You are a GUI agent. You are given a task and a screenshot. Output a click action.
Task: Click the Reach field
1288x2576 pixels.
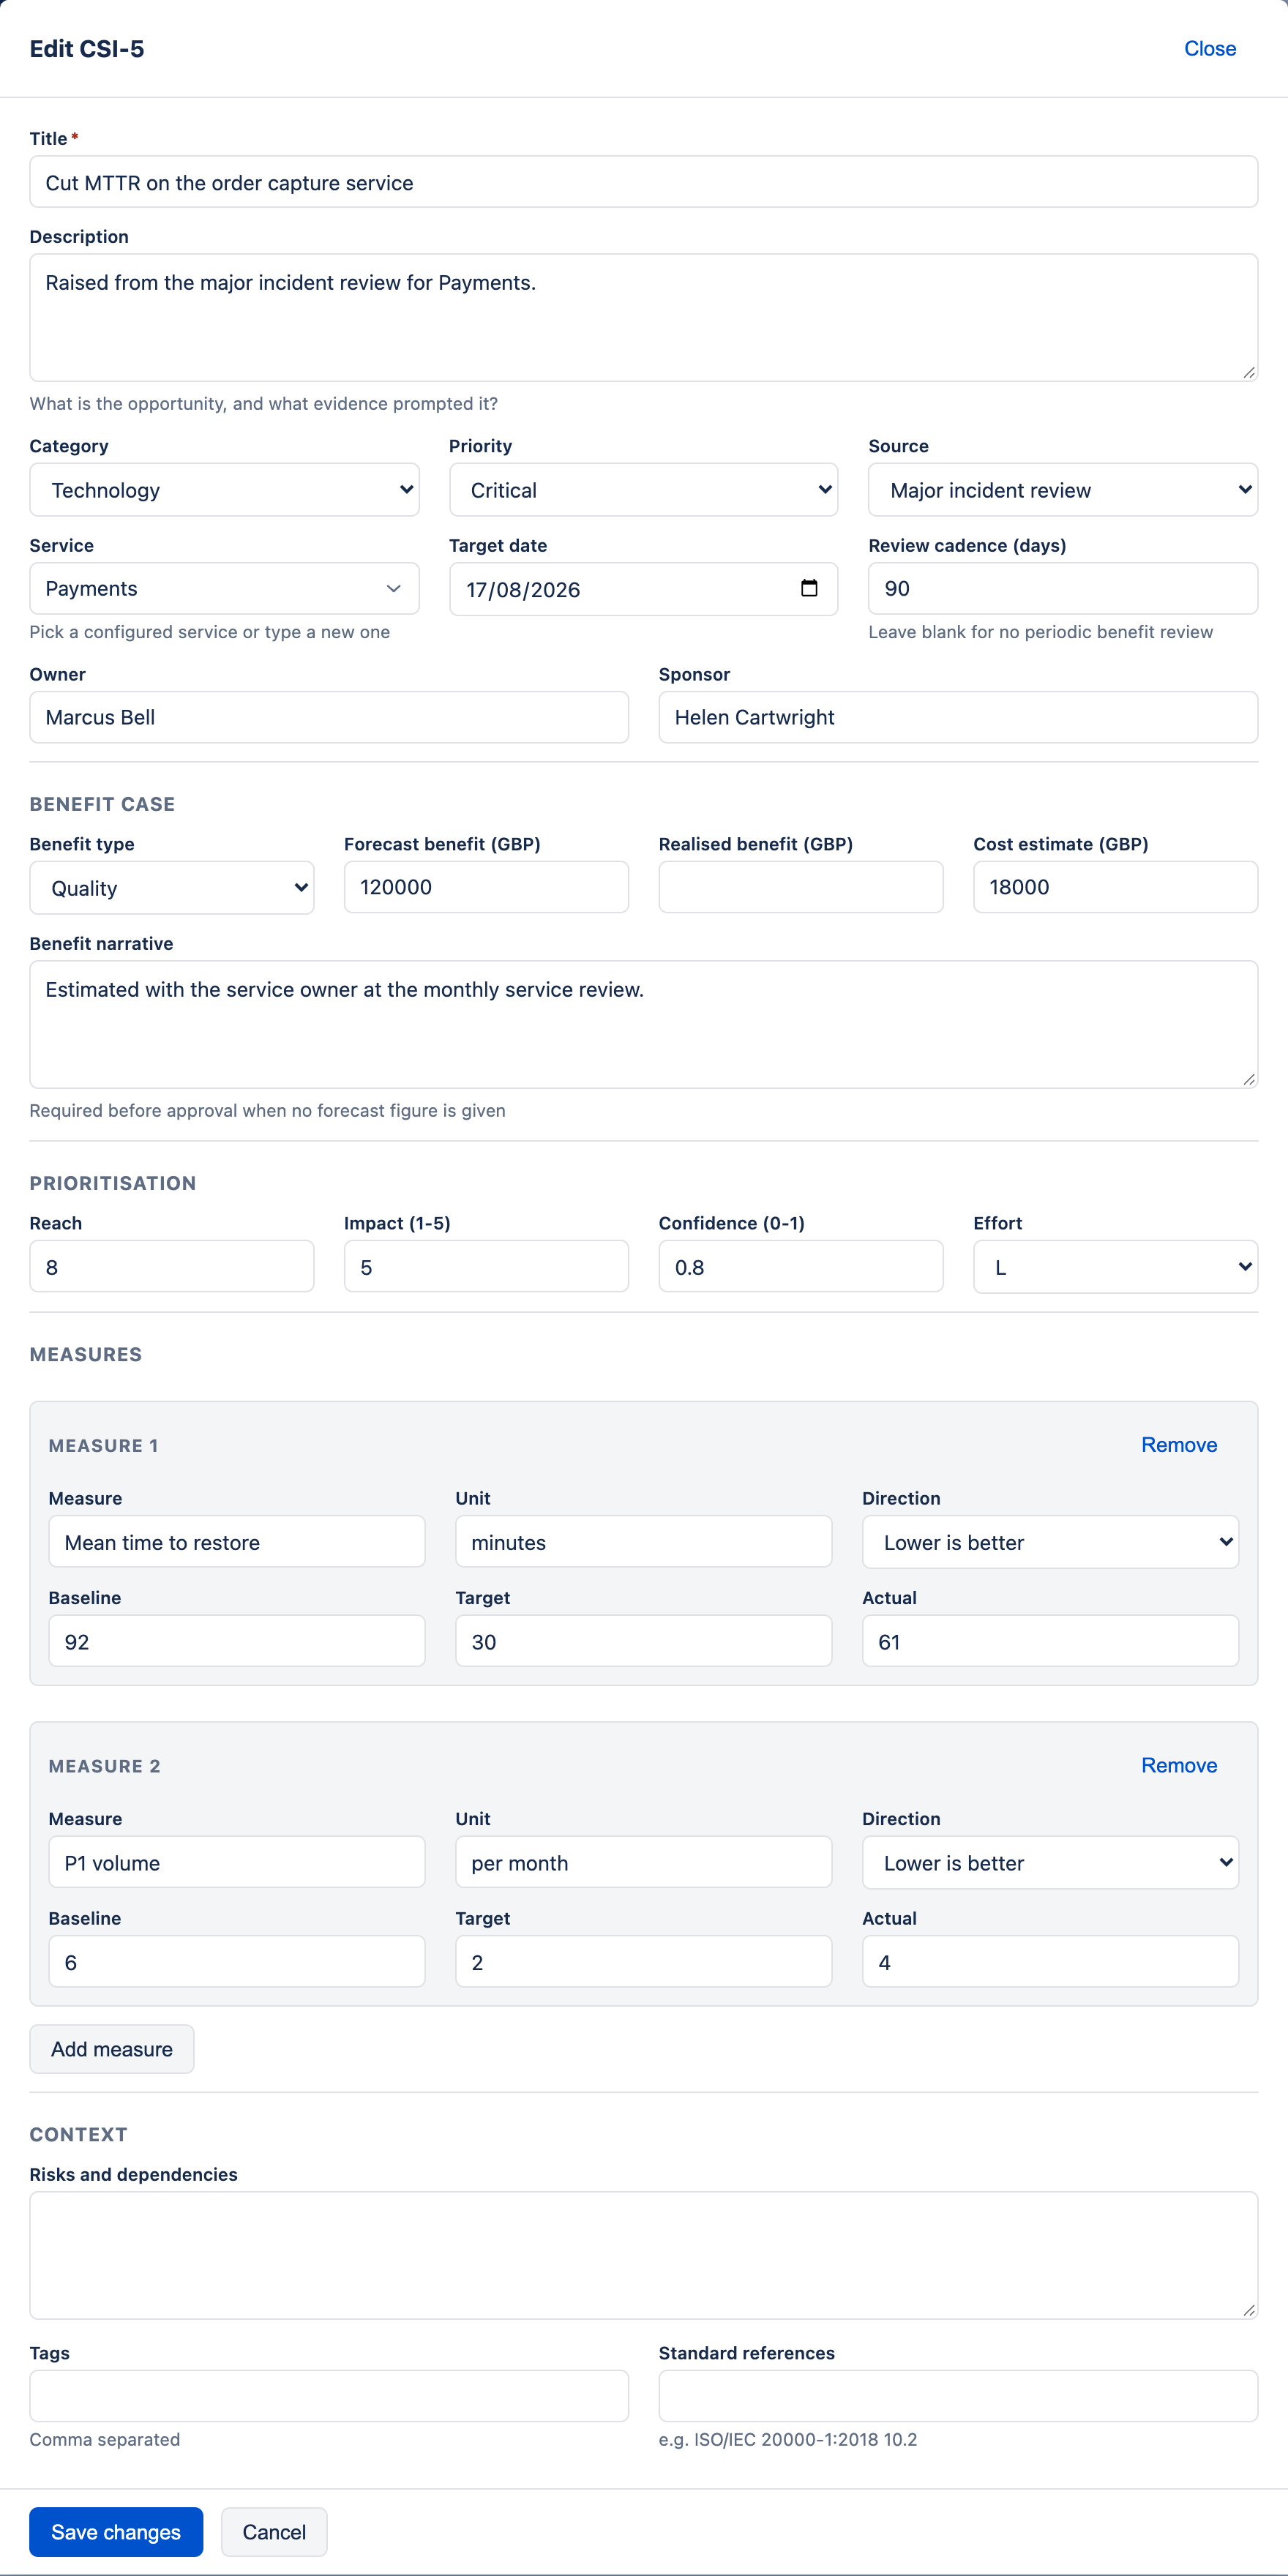coord(172,1267)
